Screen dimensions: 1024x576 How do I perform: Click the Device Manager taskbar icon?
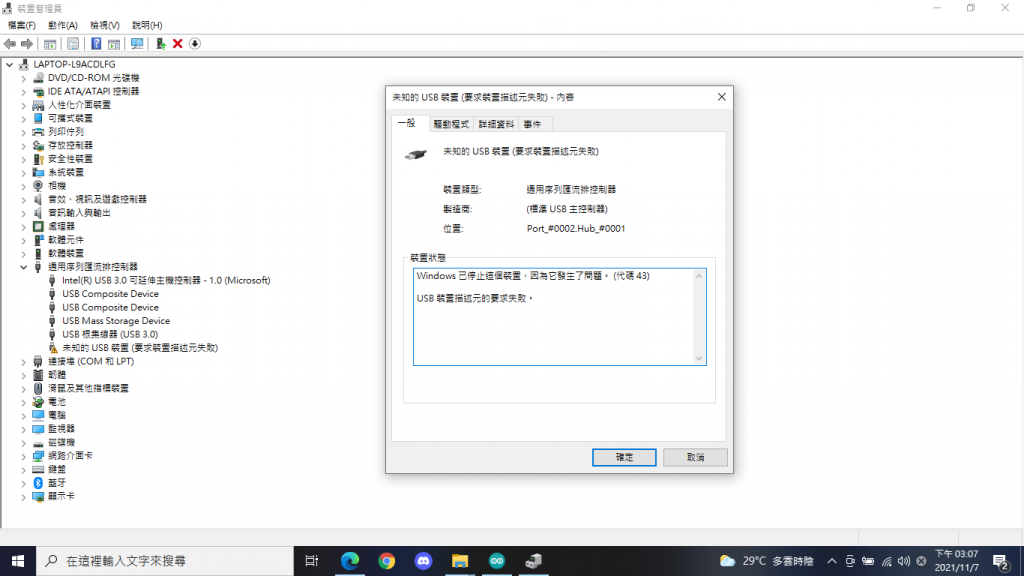coord(534,561)
